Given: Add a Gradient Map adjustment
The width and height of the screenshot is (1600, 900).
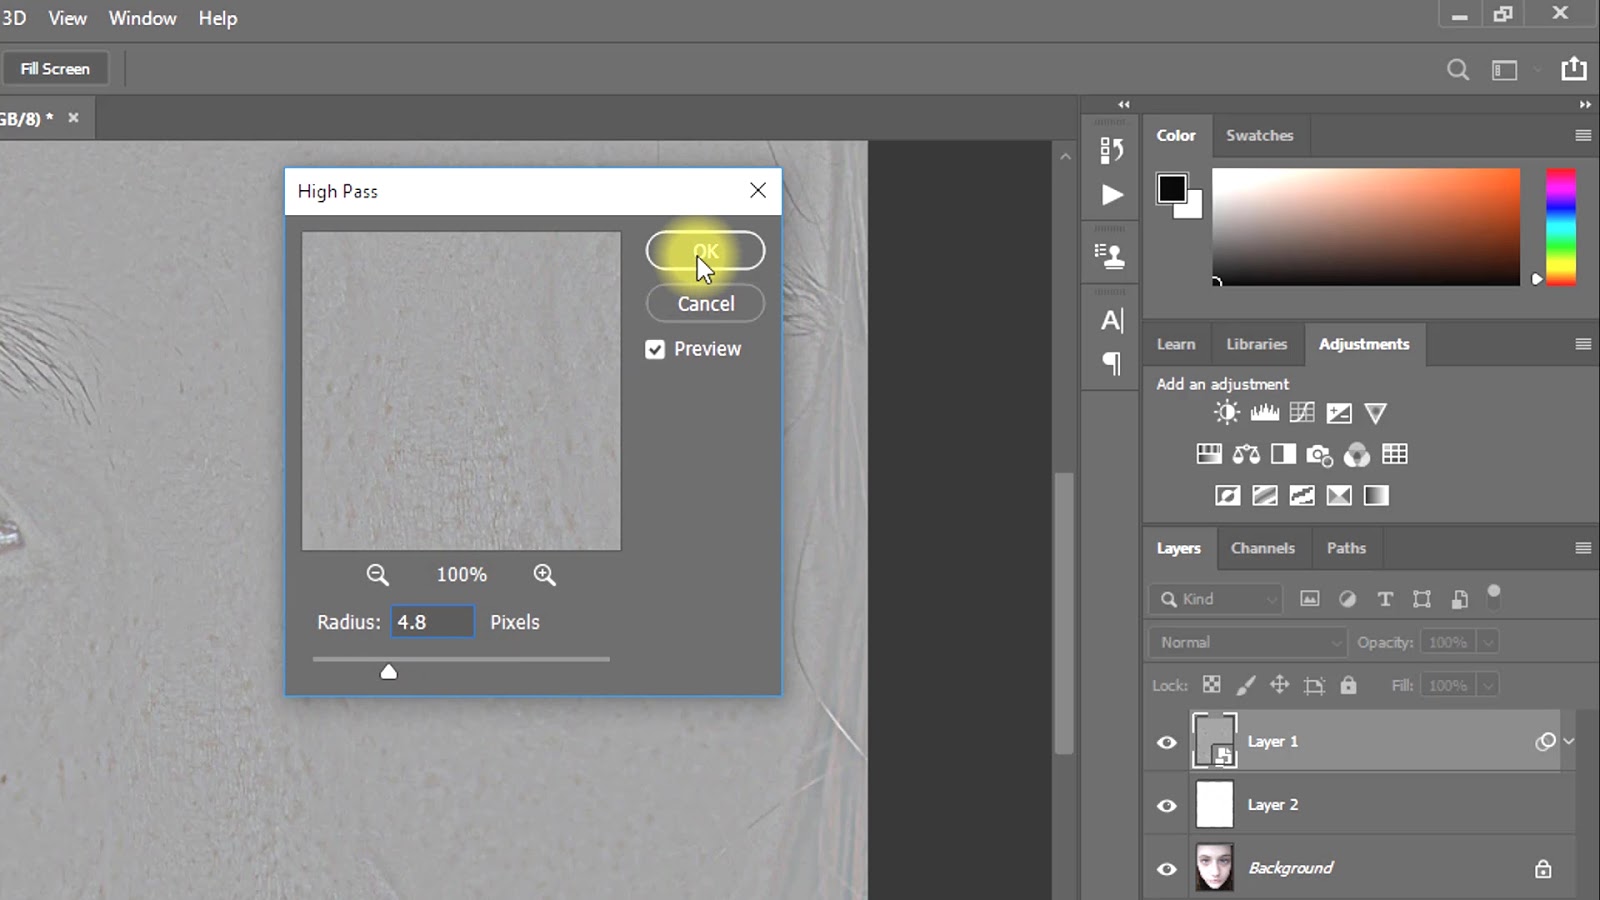Looking at the screenshot, I should tap(1376, 496).
